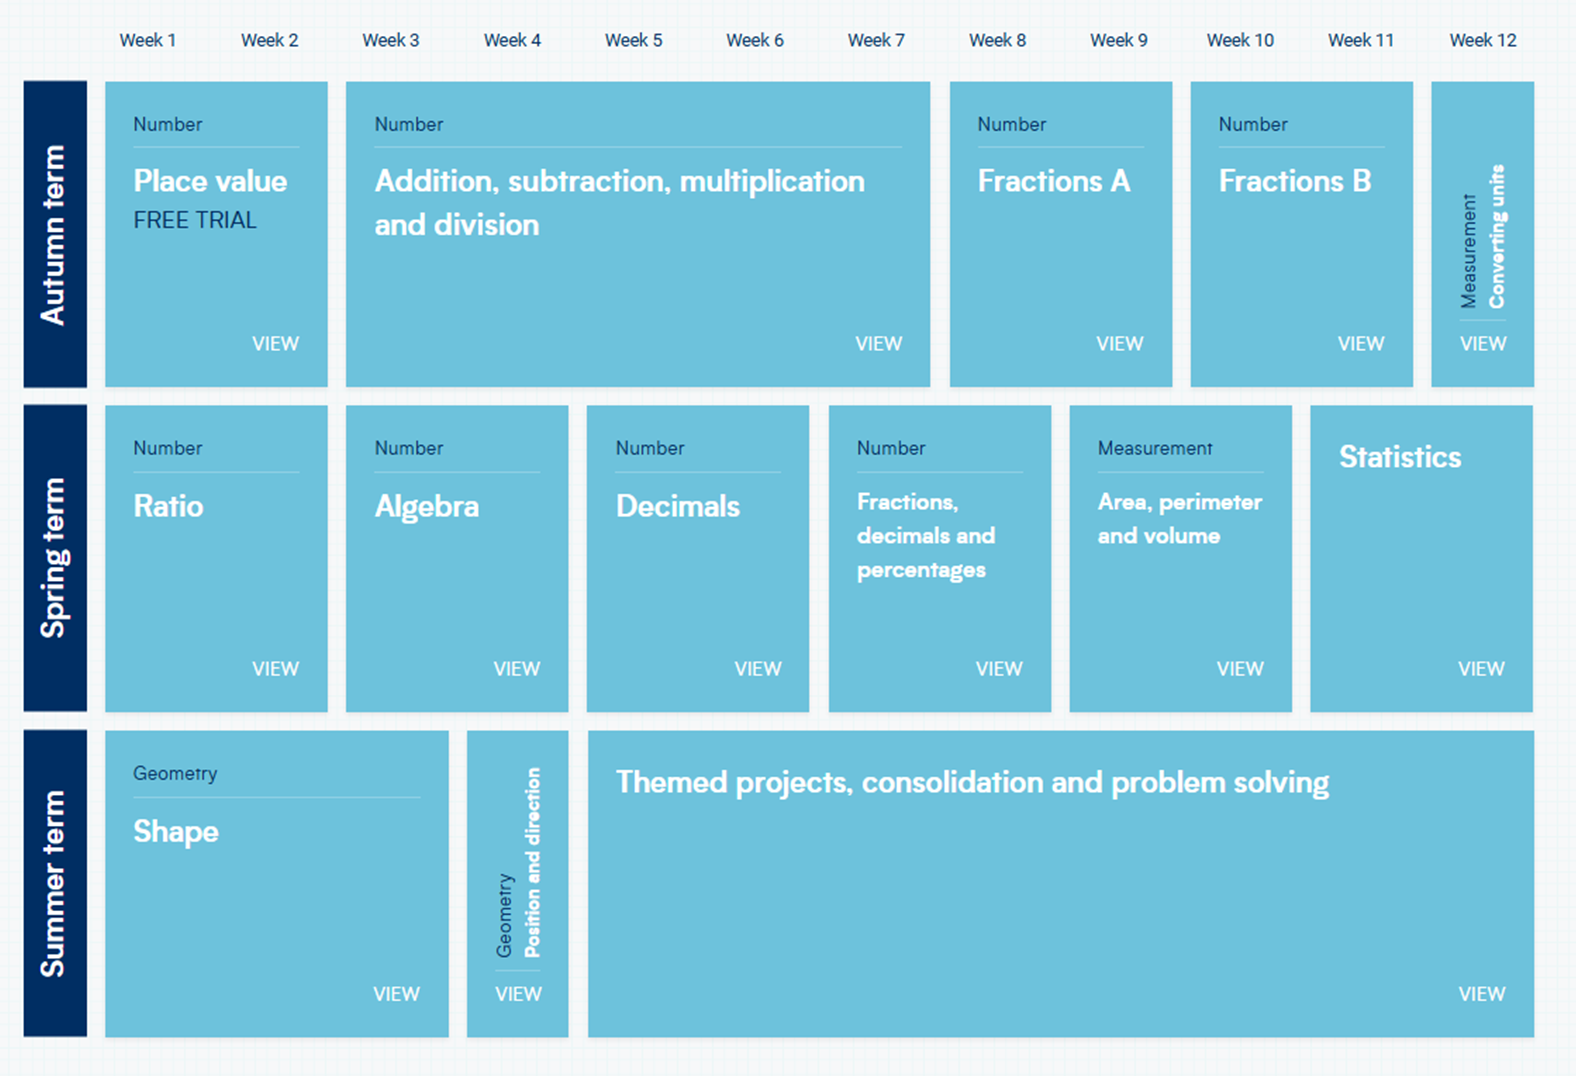Open the Fractions B VIEW link
Screen dimensions: 1576x1076
pos(1360,344)
